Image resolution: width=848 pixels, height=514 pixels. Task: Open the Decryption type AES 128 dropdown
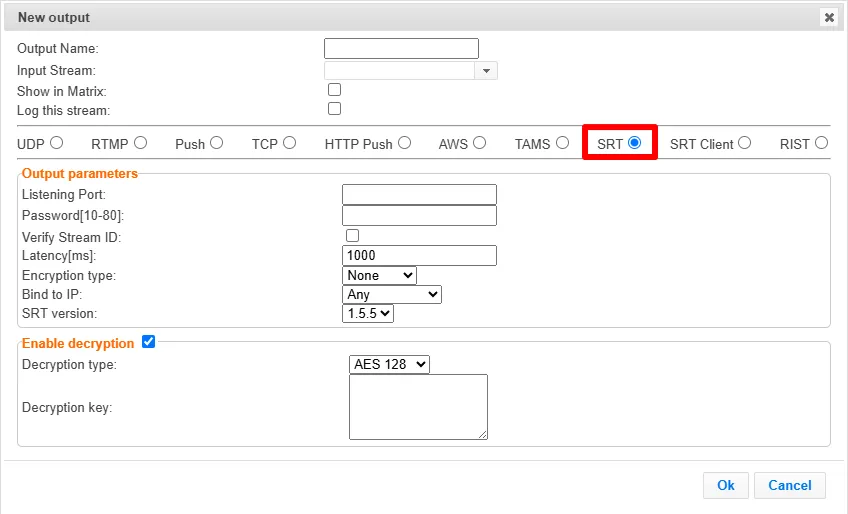click(x=389, y=365)
